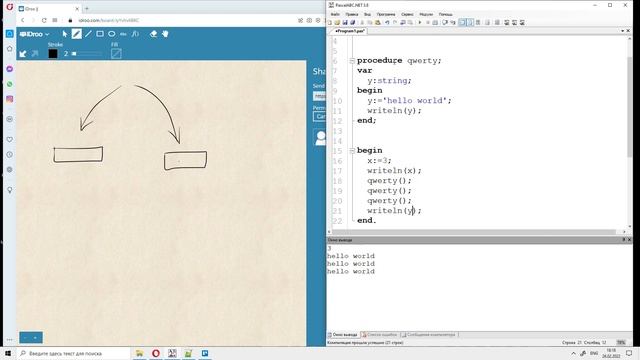Adjust the stroke width slider
640x360 pixels.
coord(87,53)
